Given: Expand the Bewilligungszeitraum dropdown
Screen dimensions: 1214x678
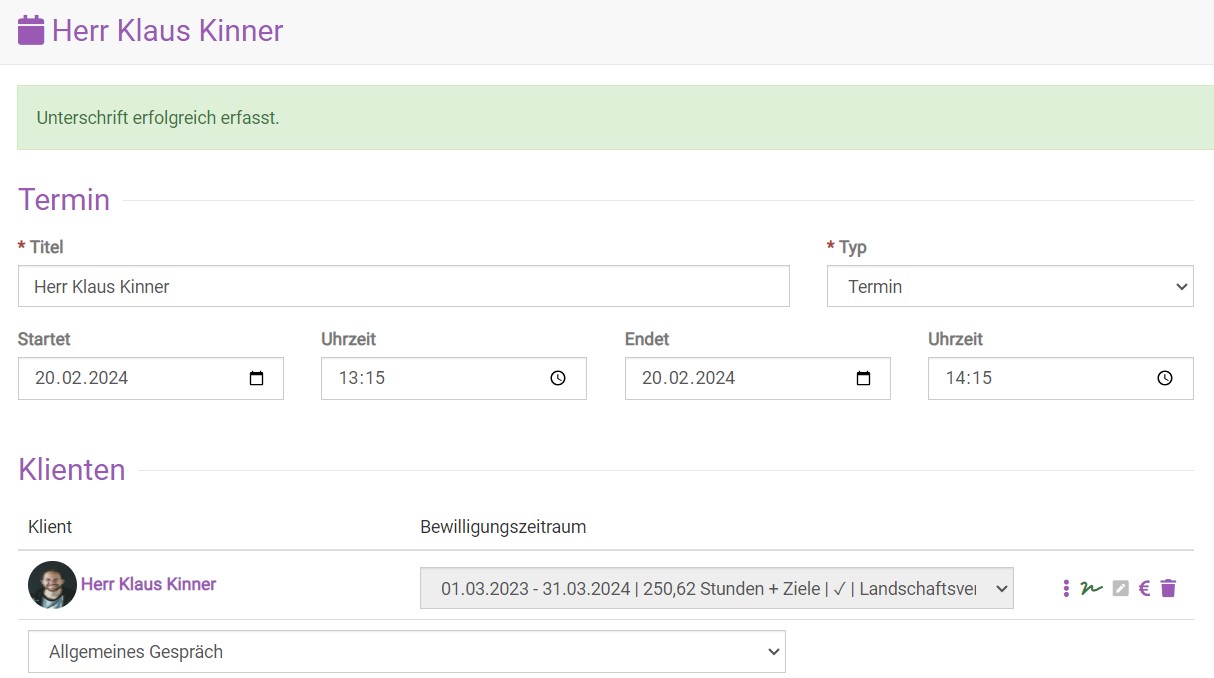Looking at the screenshot, I should click(716, 588).
